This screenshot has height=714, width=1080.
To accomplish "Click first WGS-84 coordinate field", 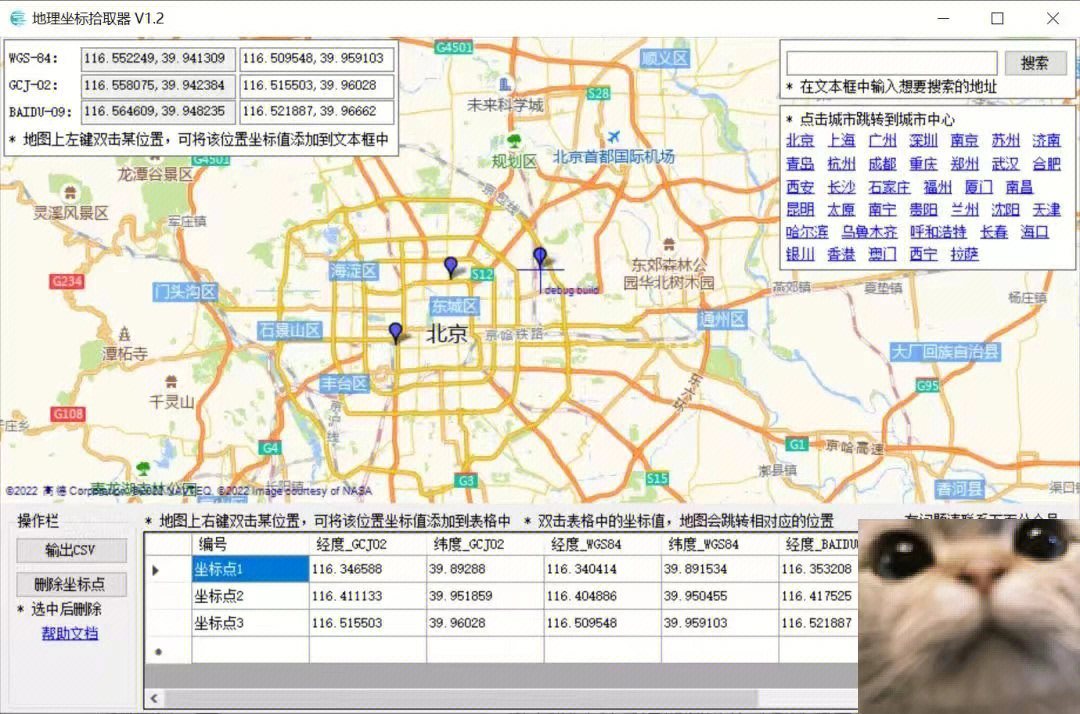I will tap(158, 59).
